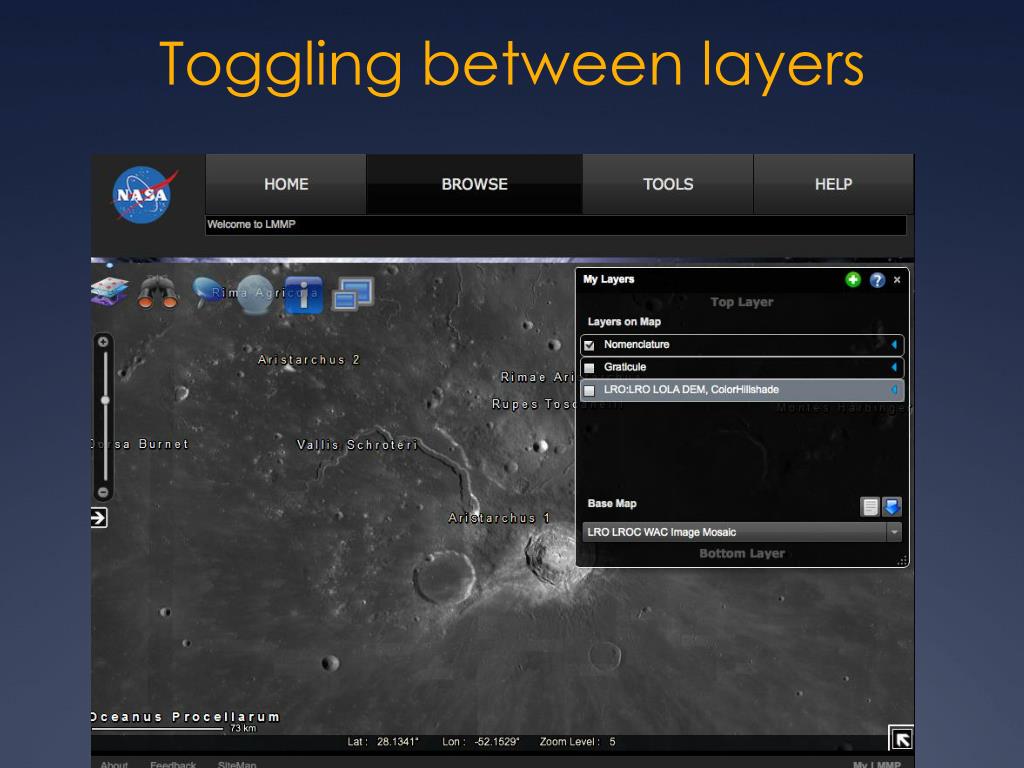Close the My Layers panel

[x=897, y=280]
